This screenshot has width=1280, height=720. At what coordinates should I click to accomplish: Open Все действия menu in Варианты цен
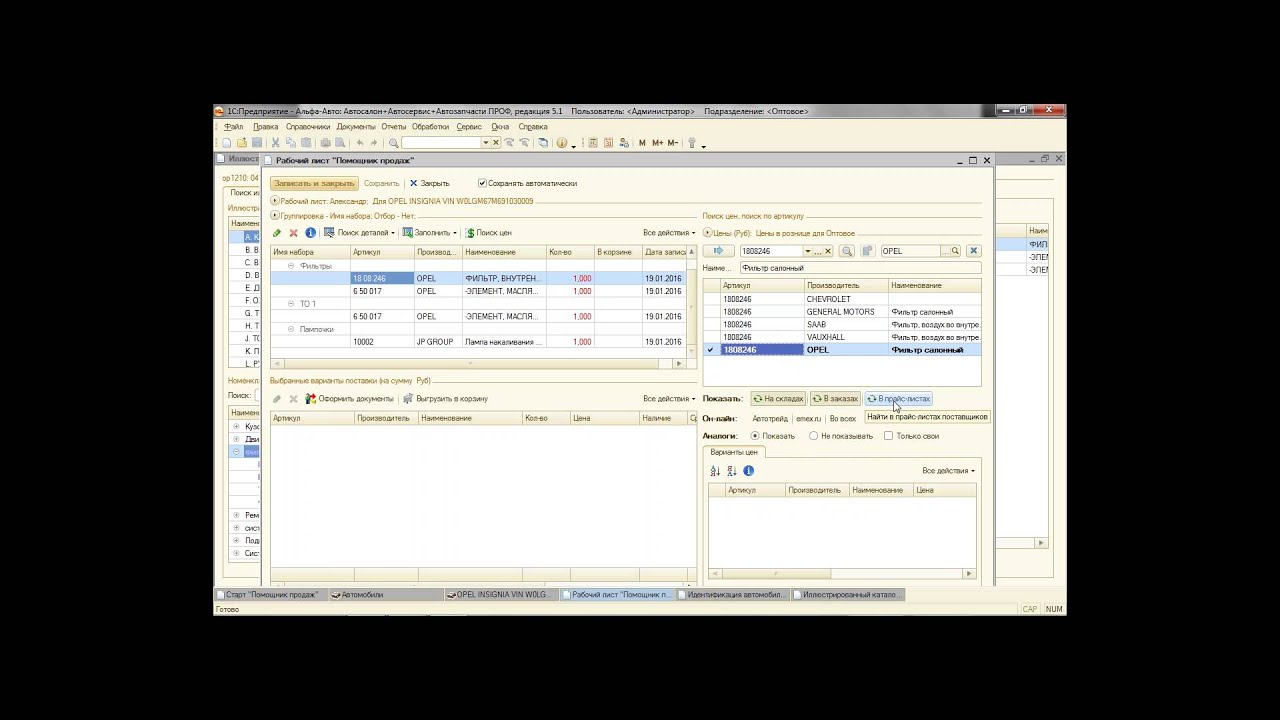click(x=948, y=471)
